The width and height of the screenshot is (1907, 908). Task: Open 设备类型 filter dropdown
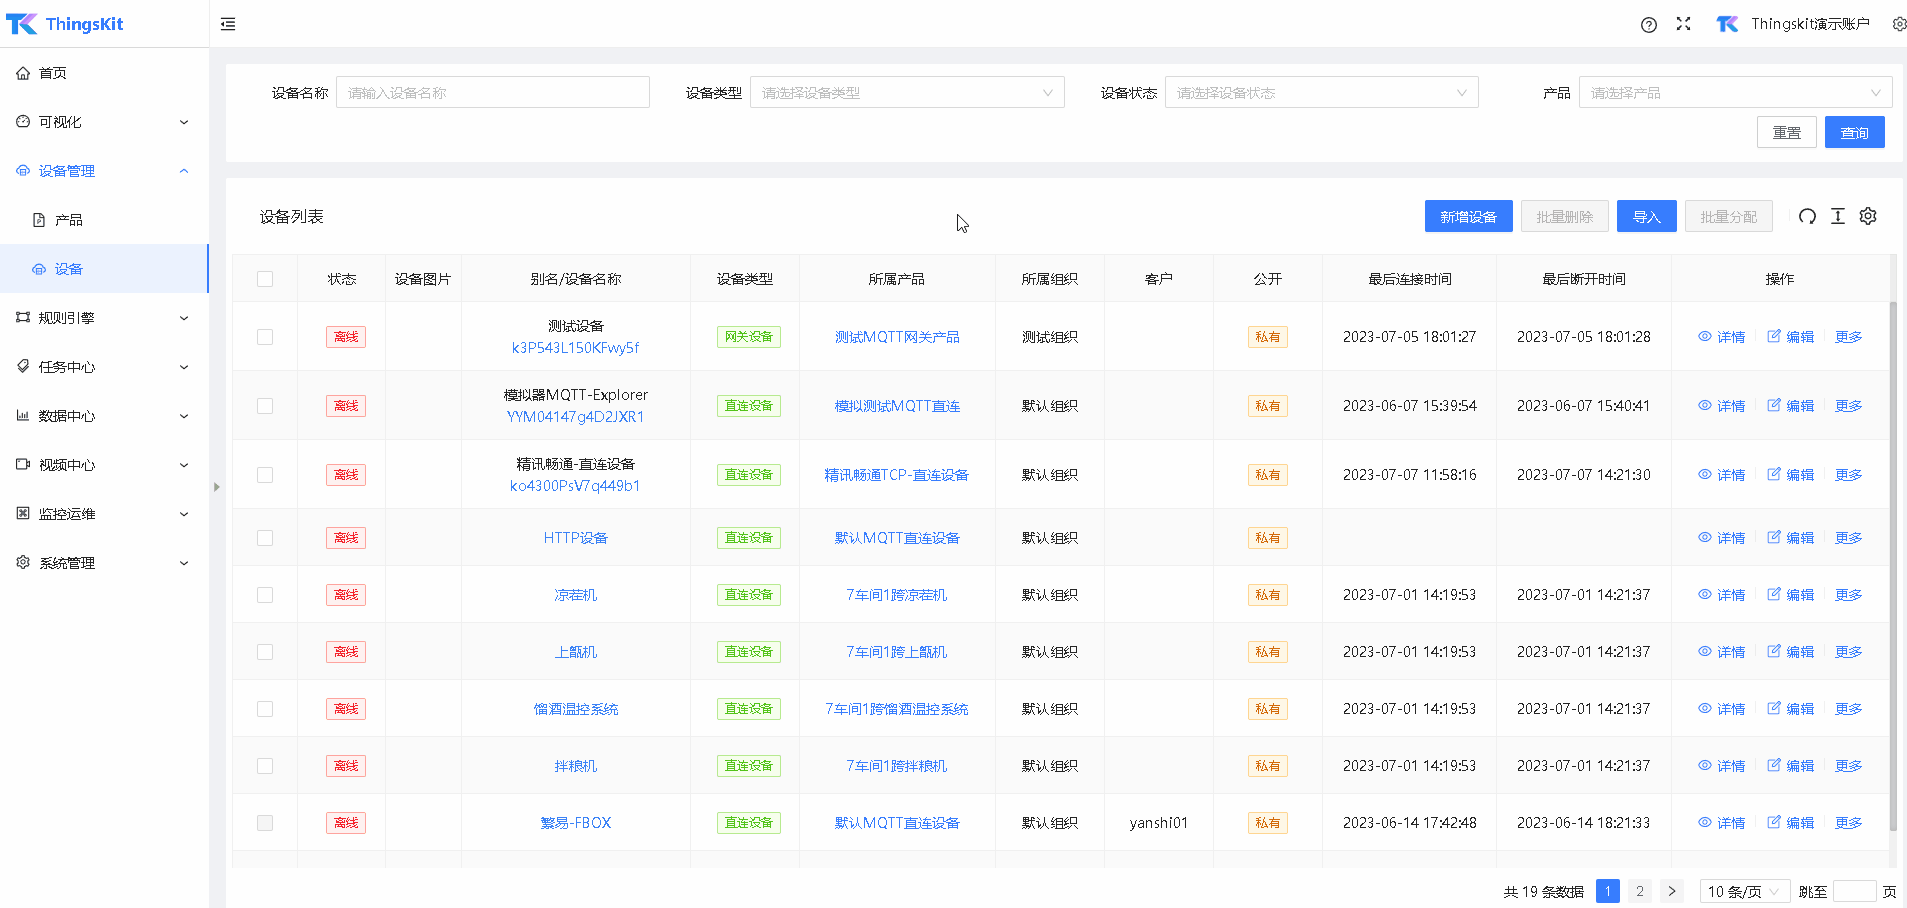(906, 93)
